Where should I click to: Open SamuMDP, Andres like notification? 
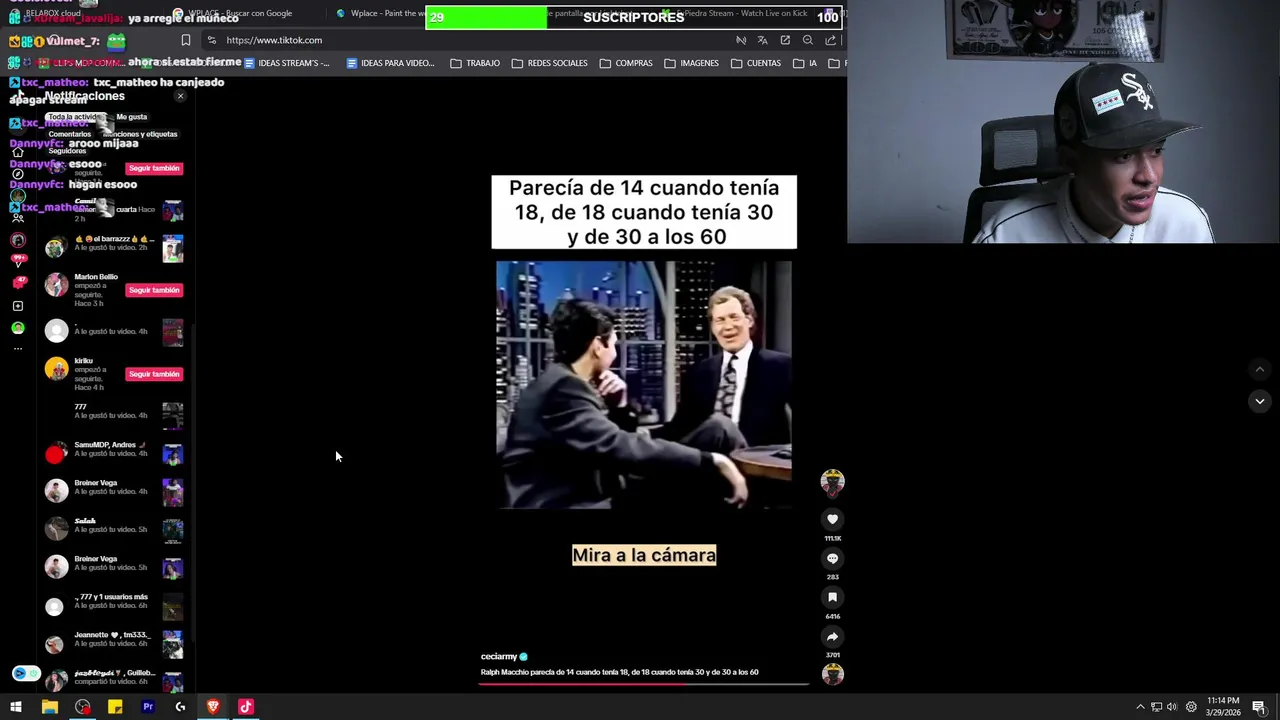tap(113, 454)
